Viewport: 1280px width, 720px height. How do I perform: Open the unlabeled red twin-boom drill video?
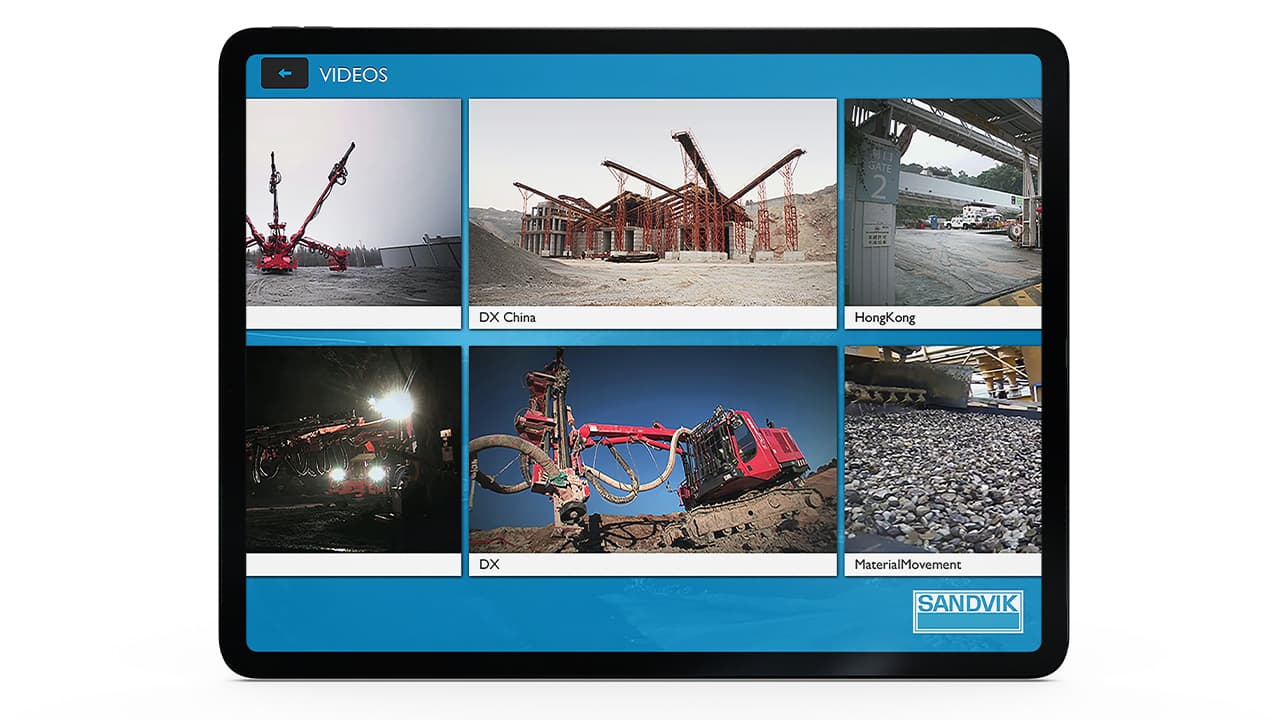tap(353, 201)
